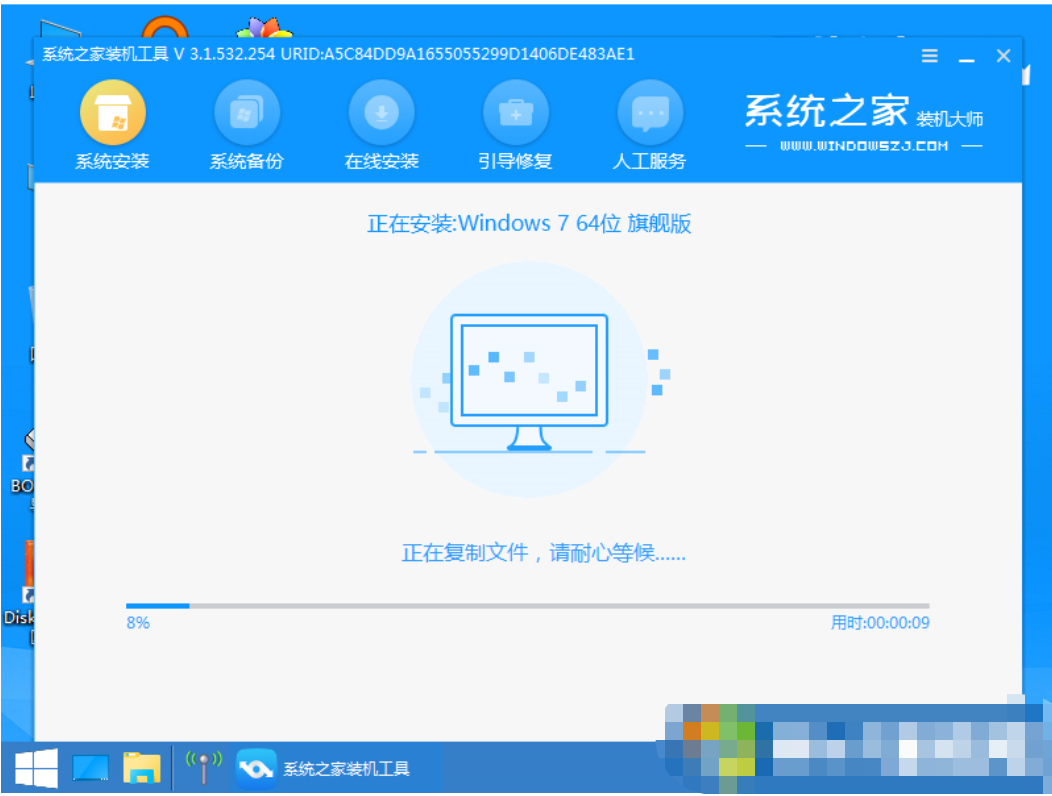This screenshot has height=796, width=1052.
Task: Open the desktop icon on taskbar
Action: (x=90, y=768)
